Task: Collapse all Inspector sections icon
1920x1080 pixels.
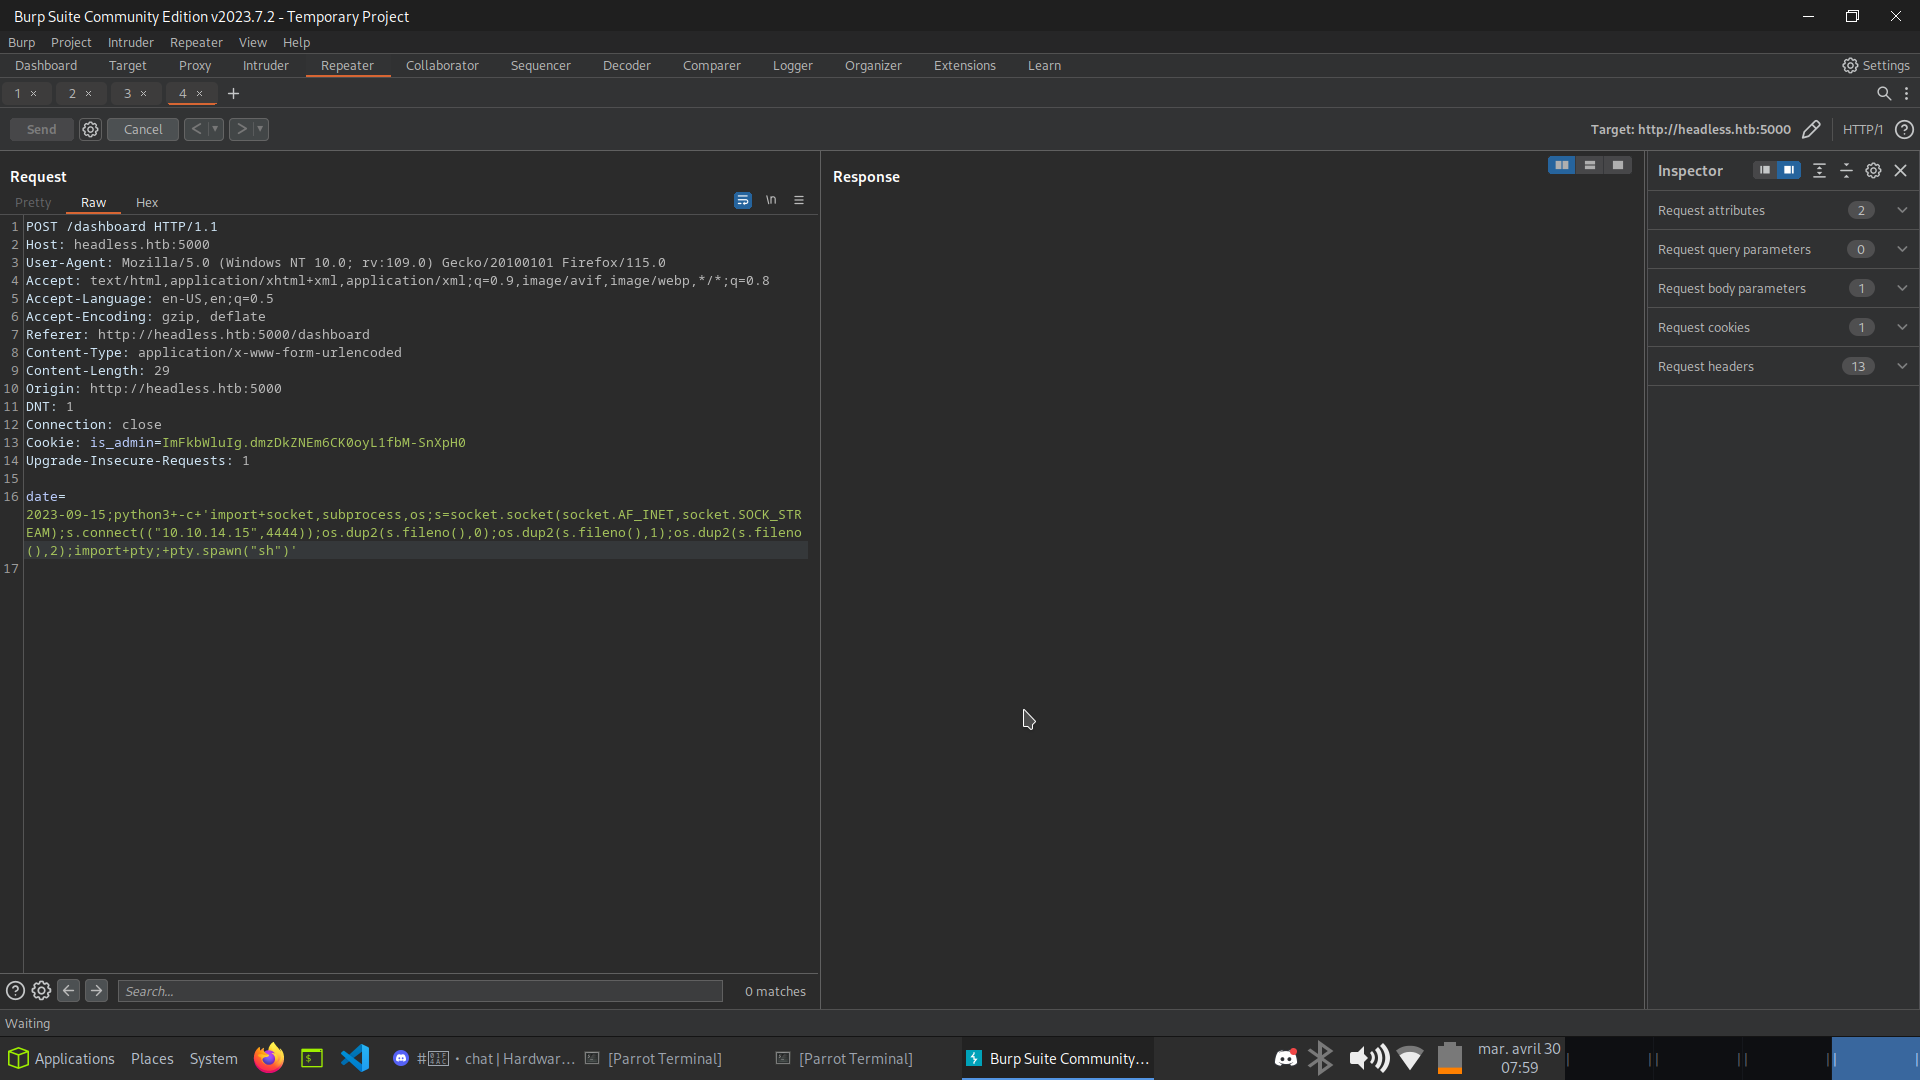Action: coord(1819,170)
